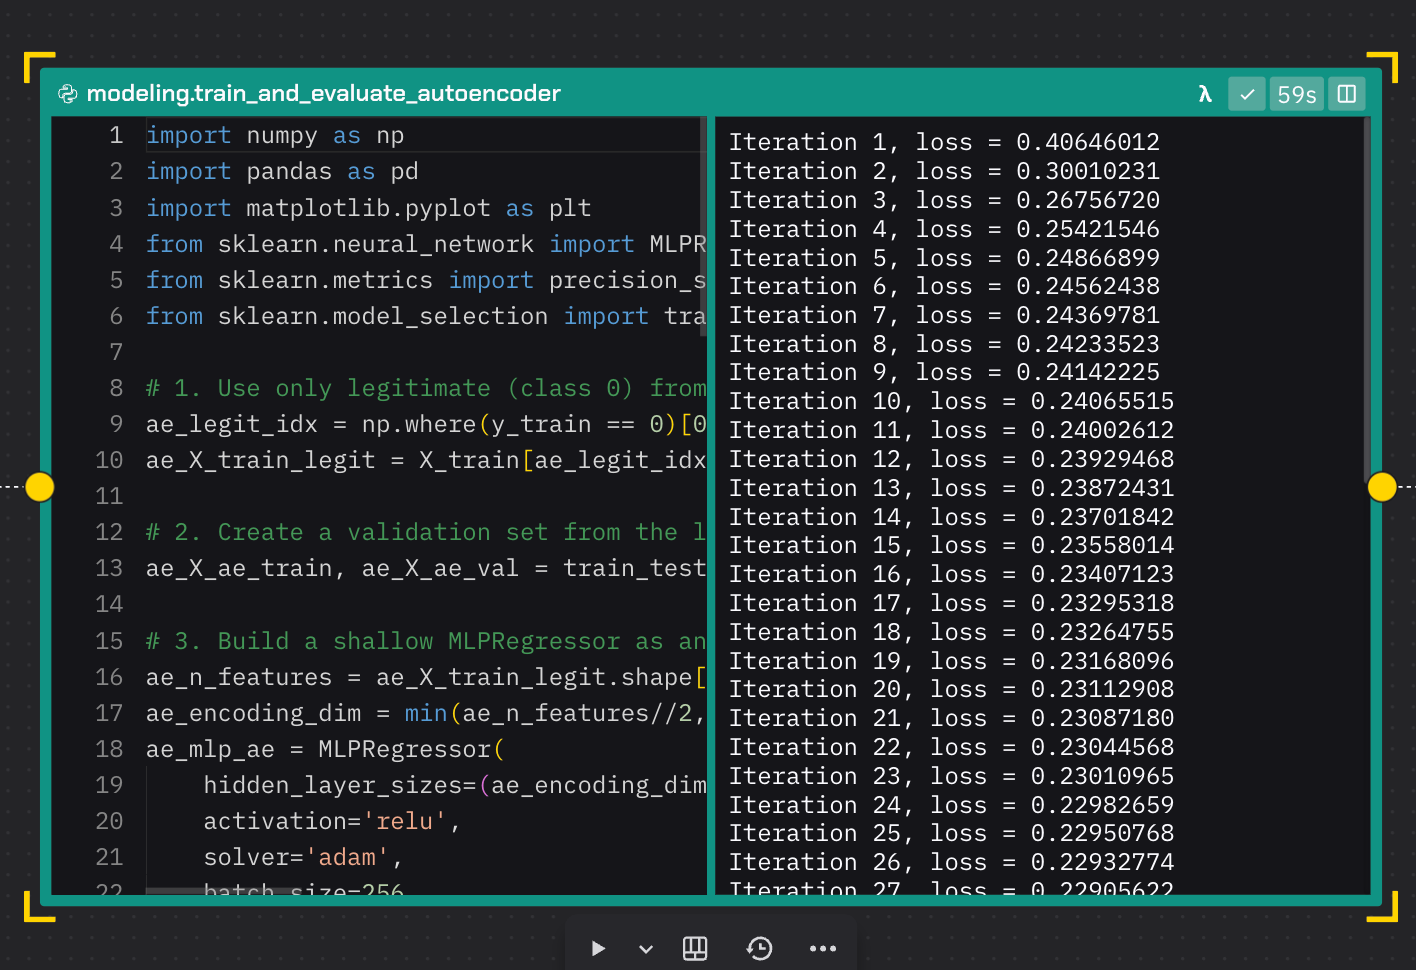Click the history icon in the bottom toolbar

760,948
